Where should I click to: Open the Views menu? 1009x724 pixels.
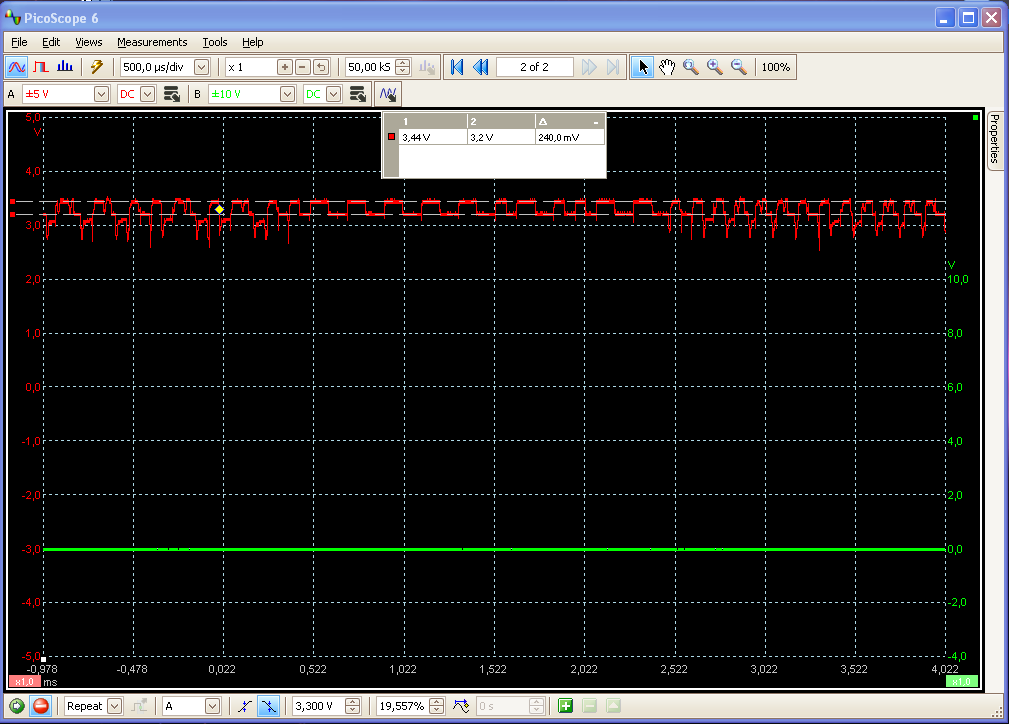(89, 42)
